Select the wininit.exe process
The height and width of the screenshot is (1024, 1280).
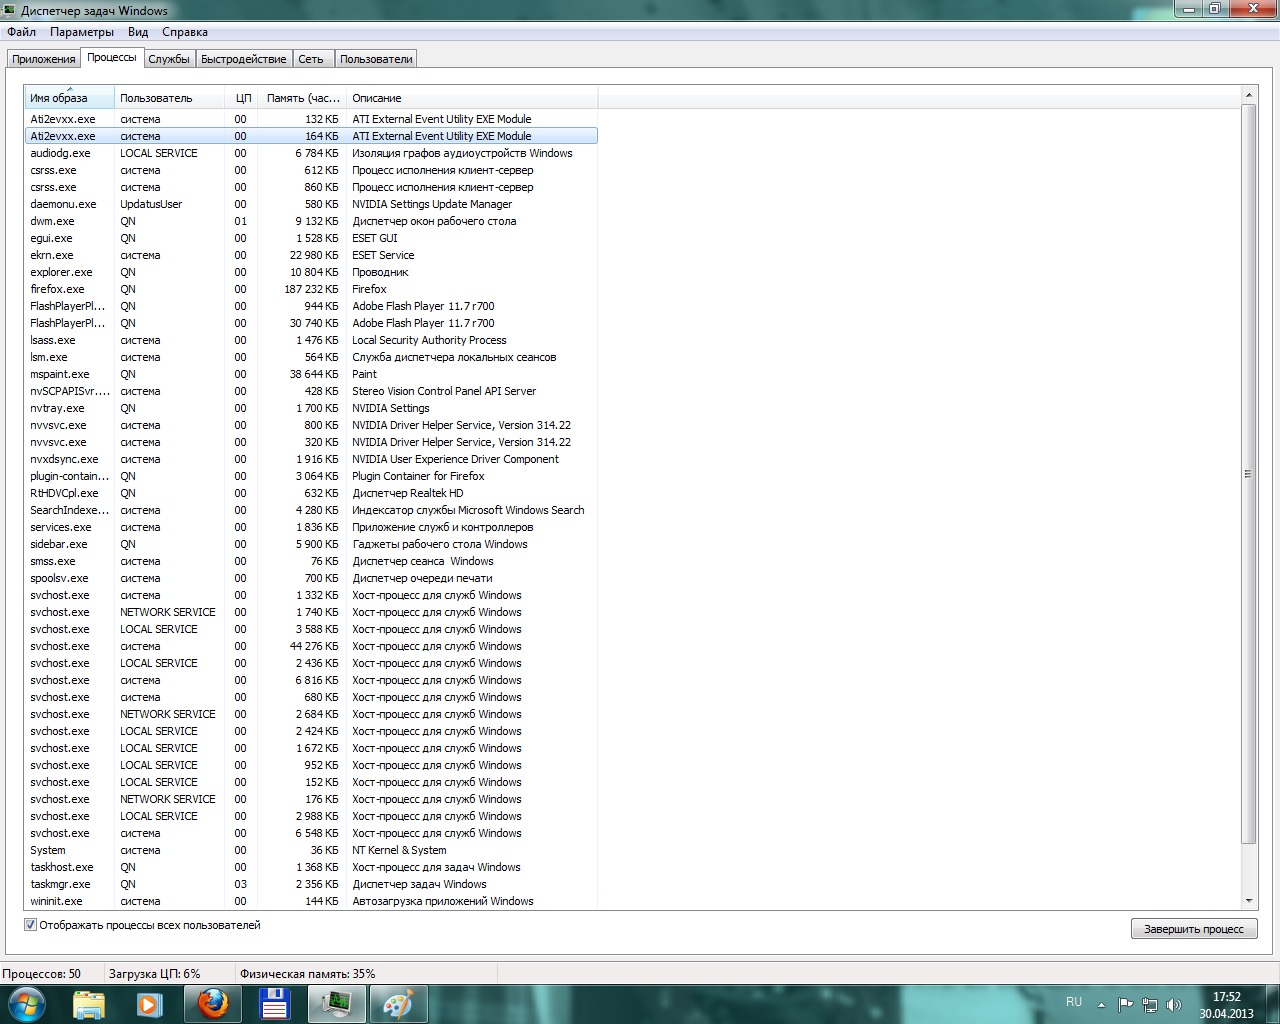[311, 901]
